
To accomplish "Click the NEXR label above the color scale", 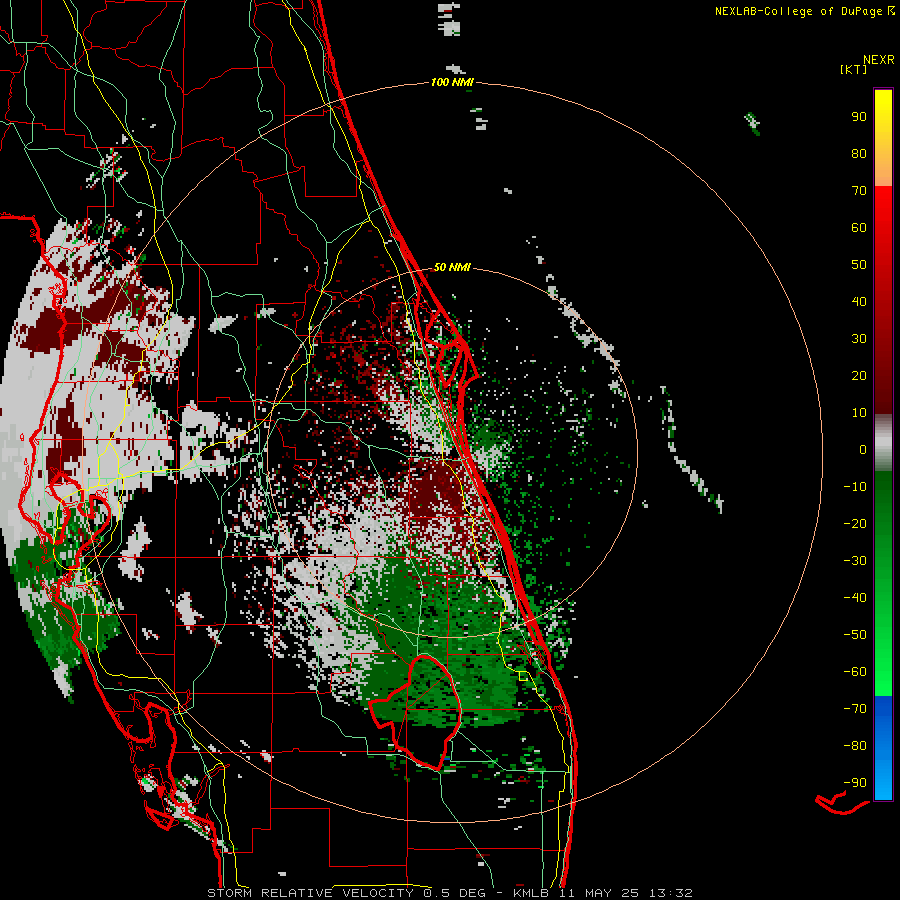I will pyautogui.click(x=879, y=60).
